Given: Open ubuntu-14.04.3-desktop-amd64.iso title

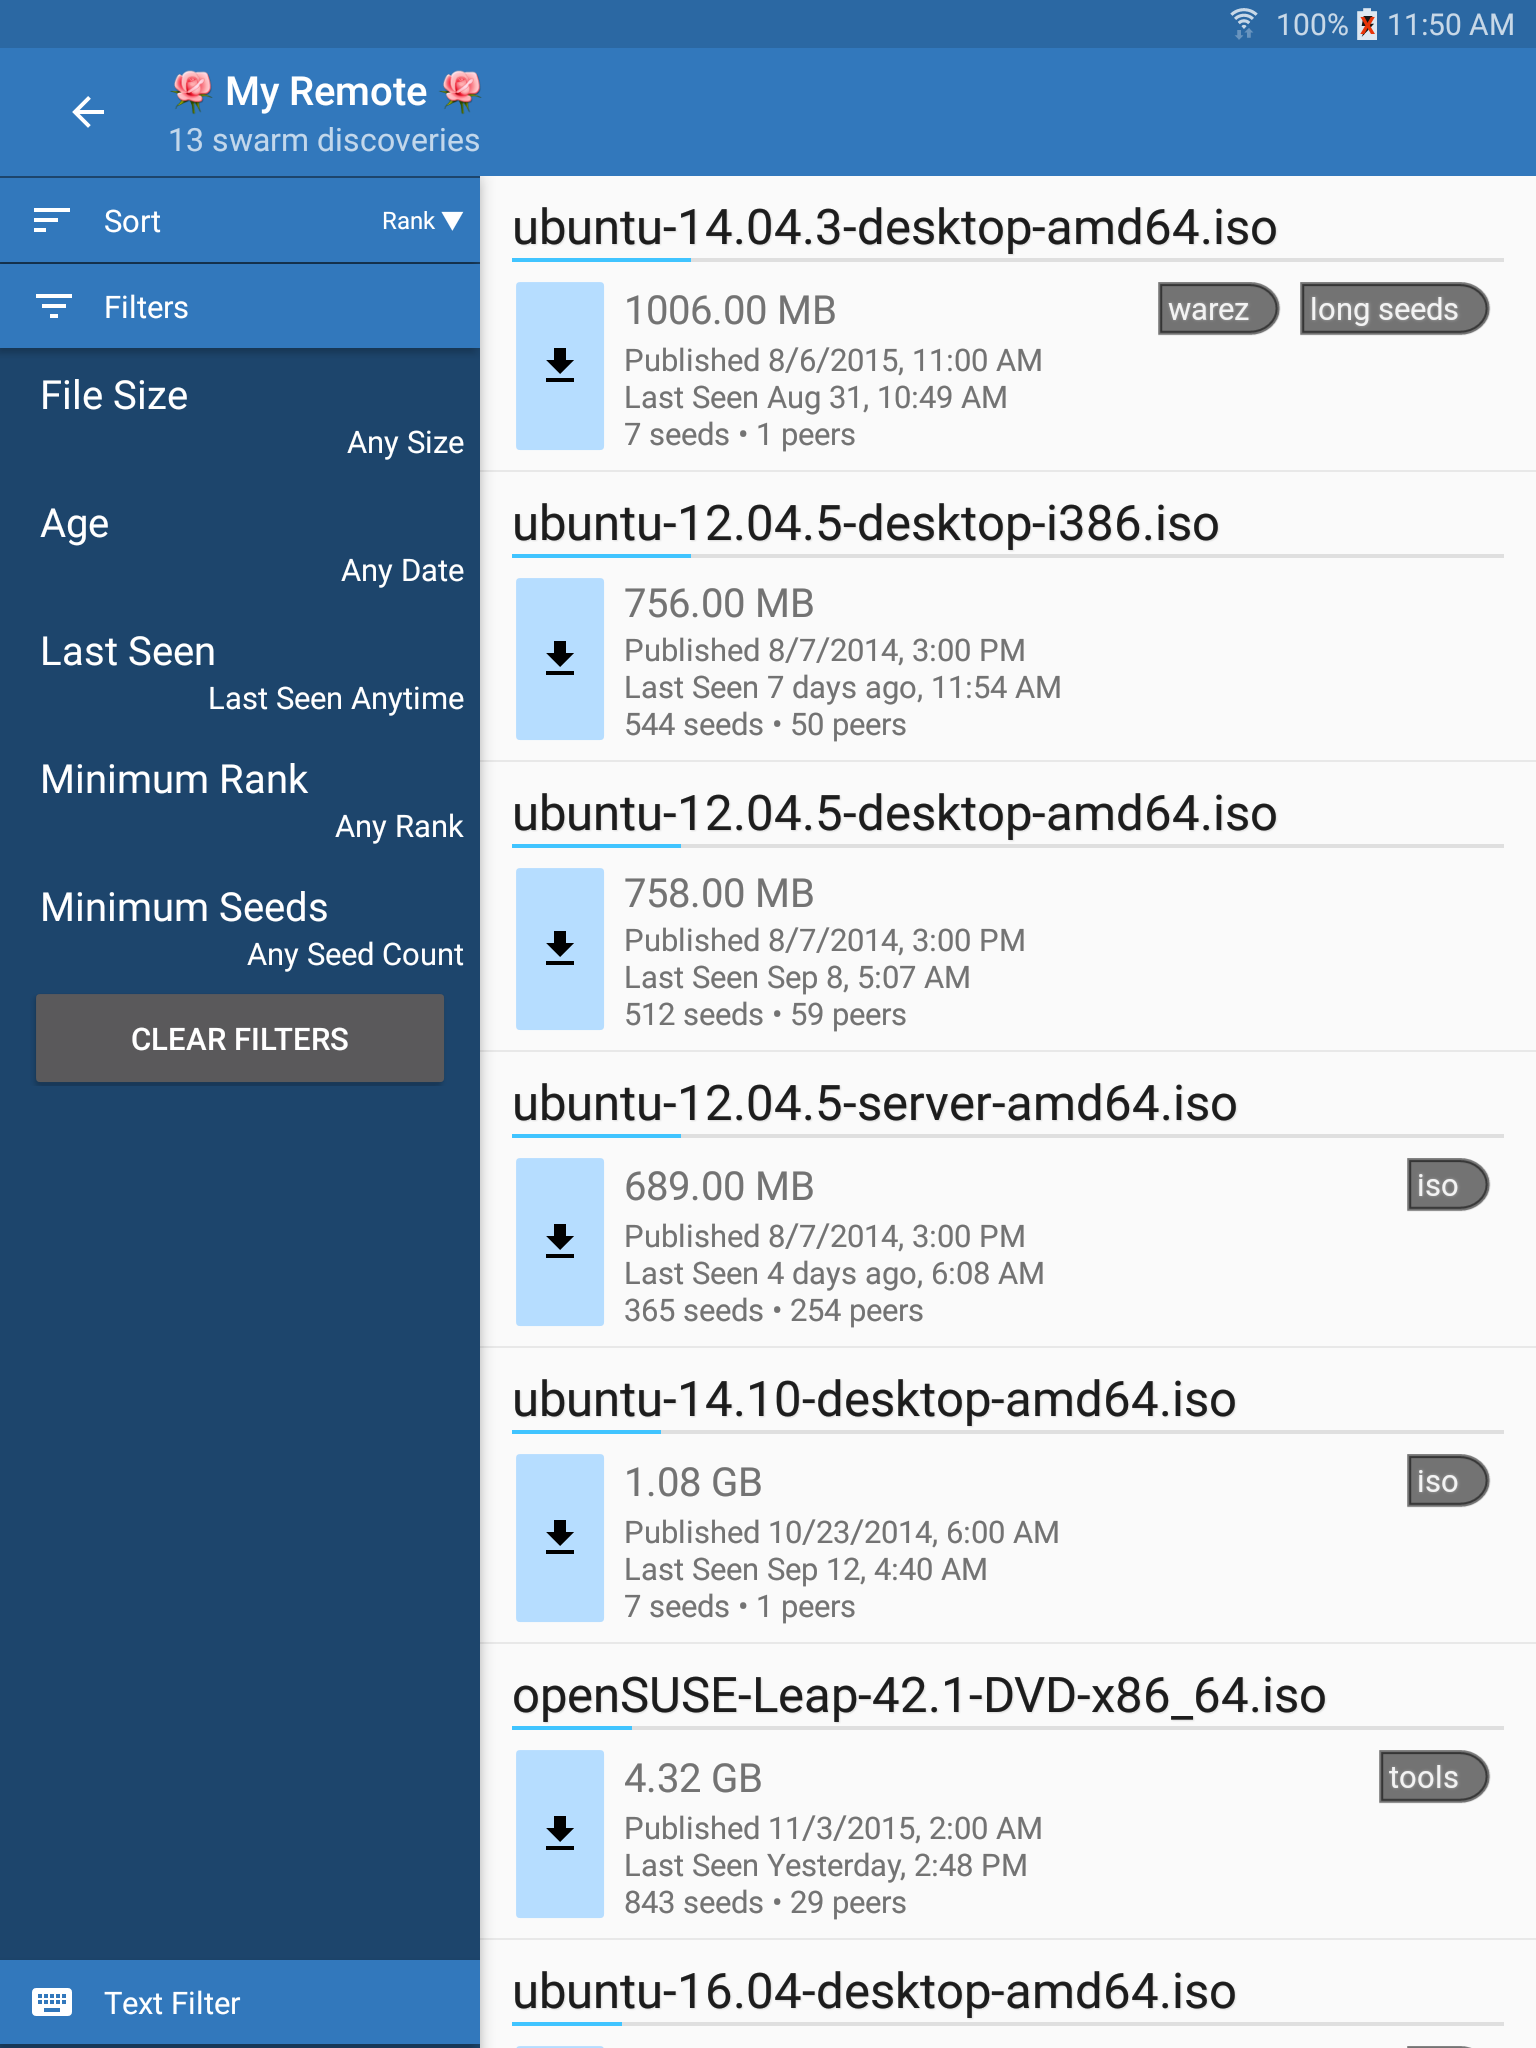Looking at the screenshot, I should tap(895, 228).
